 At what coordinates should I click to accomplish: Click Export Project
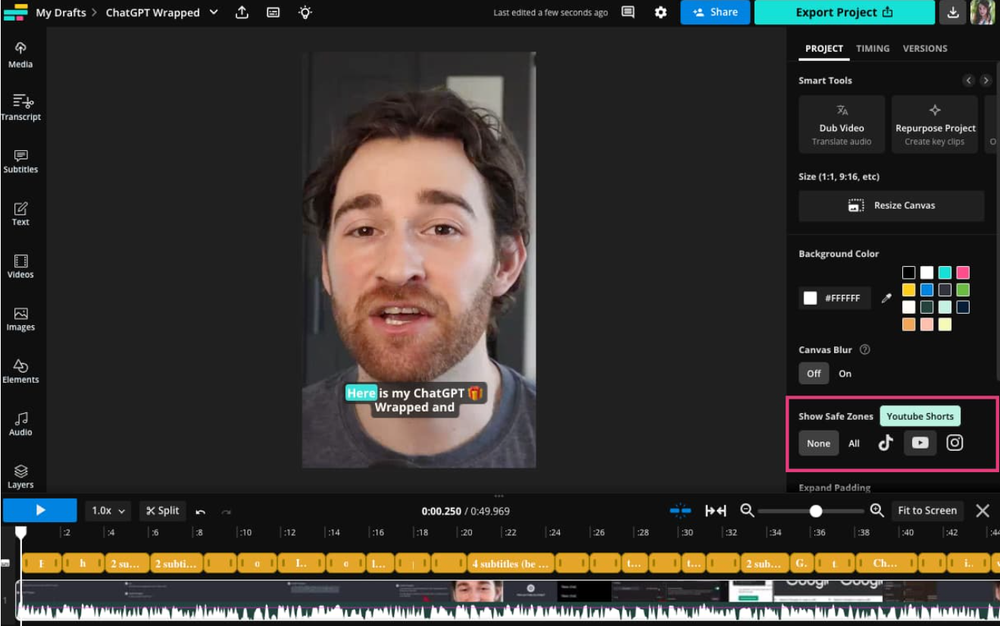[845, 13]
